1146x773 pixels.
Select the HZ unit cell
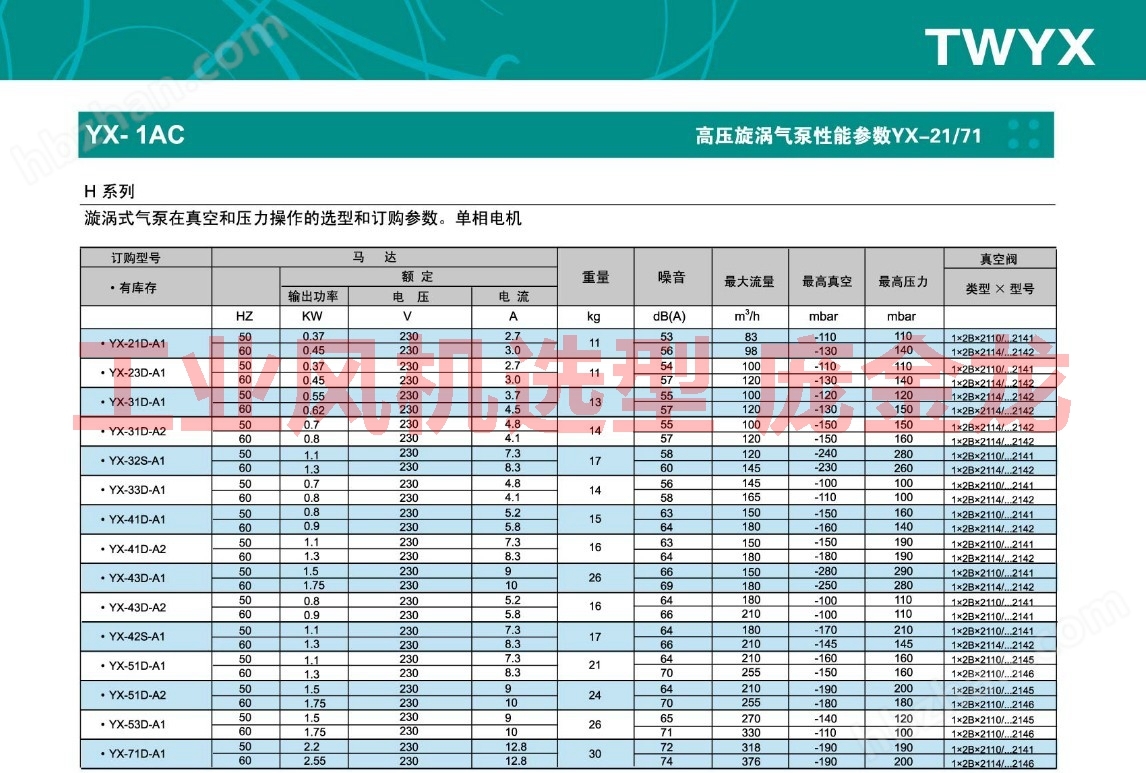click(244, 316)
